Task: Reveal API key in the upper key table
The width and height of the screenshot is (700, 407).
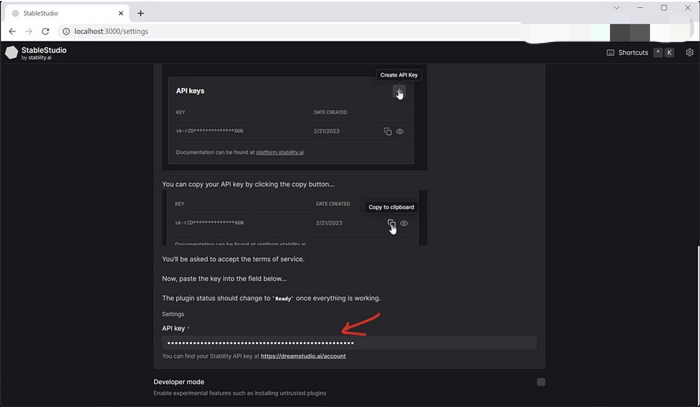Action: pos(400,131)
